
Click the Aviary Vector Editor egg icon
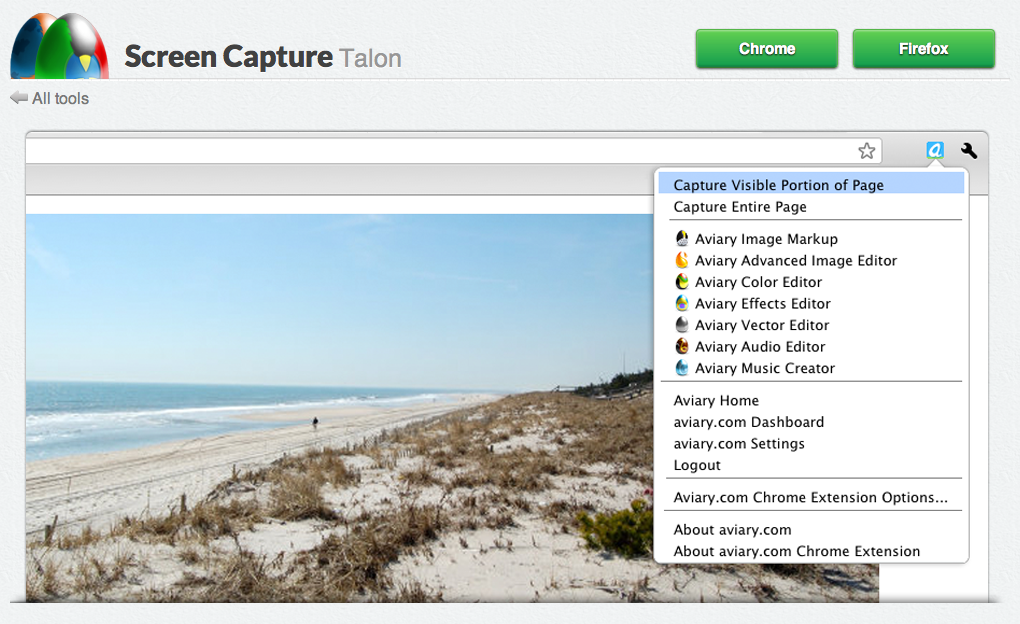pos(682,324)
